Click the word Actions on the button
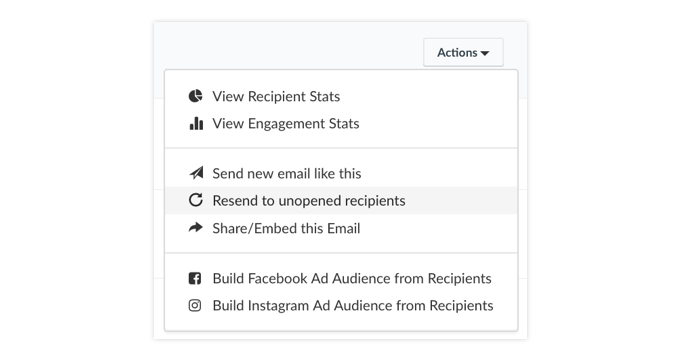The image size is (681, 360). pos(457,53)
